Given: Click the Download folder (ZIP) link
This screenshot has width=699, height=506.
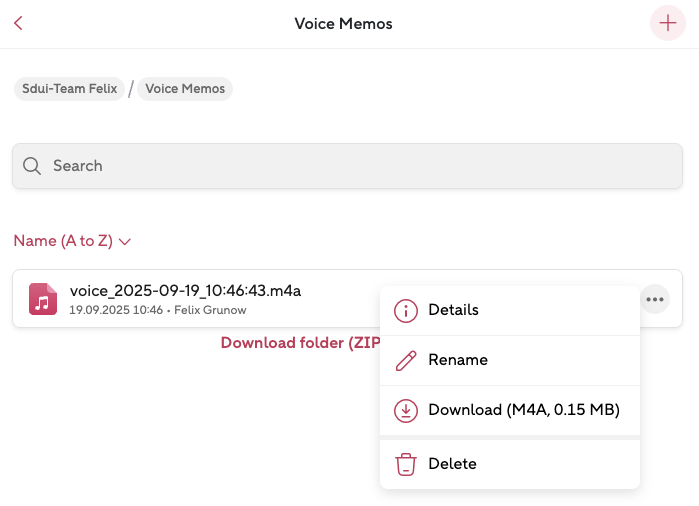Looking at the screenshot, I should [x=299, y=343].
